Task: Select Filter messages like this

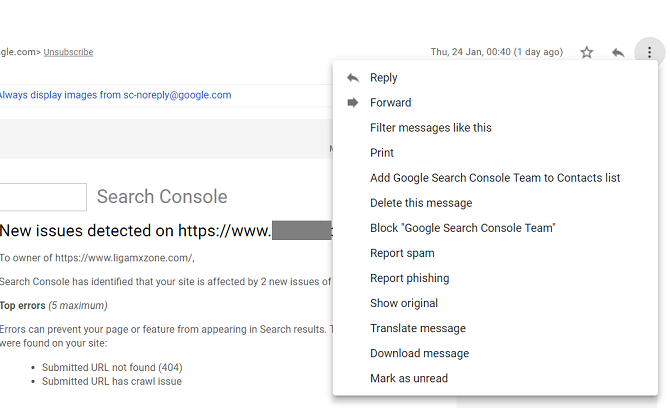Action: point(495,128)
